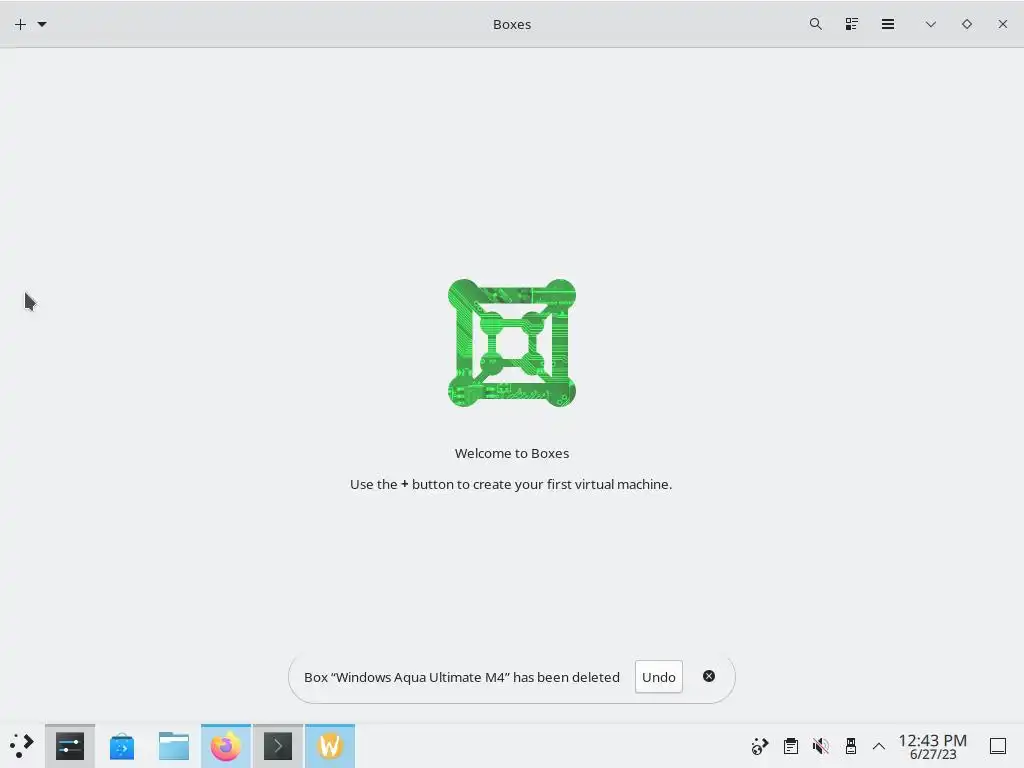Expand hidden system tray icons

click(x=879, y=746)
